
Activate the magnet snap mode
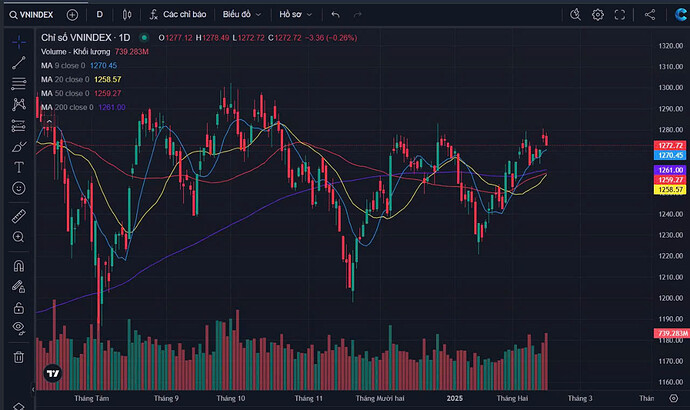pos(19,265)
